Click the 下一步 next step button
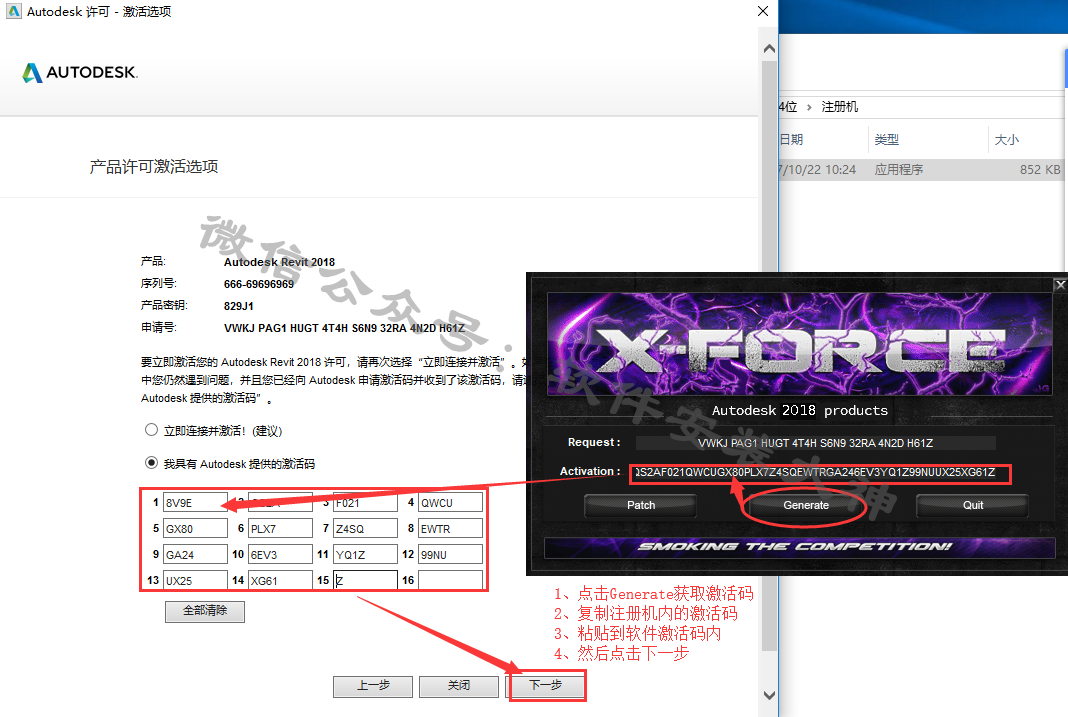Viewport: 1068px width, 717px height. [546, 686]
